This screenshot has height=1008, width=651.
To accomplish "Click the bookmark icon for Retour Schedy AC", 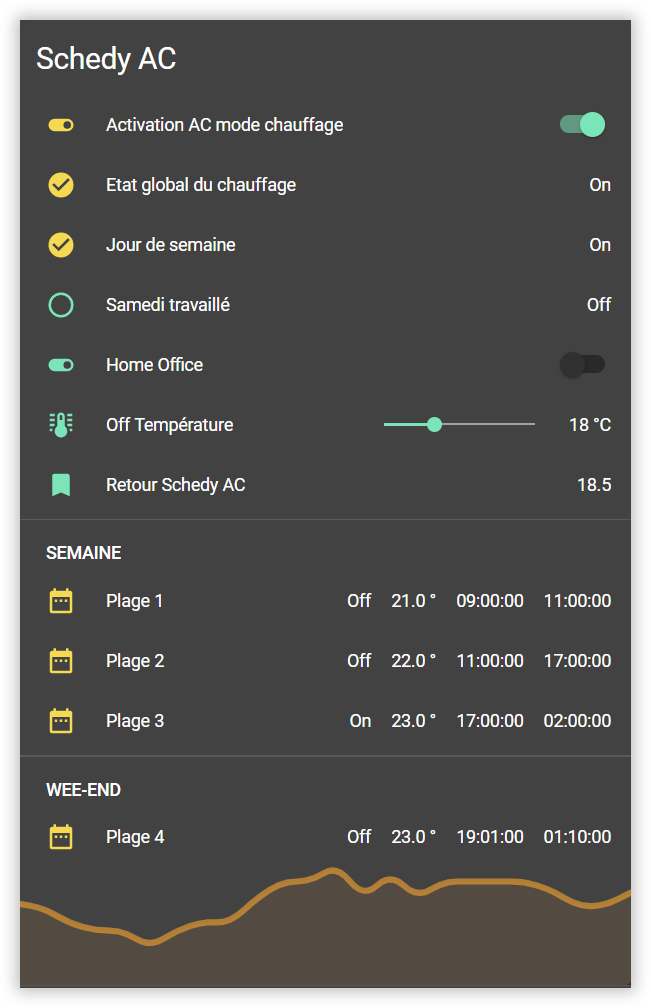I will pyautogui.click(x=61, y=485).
